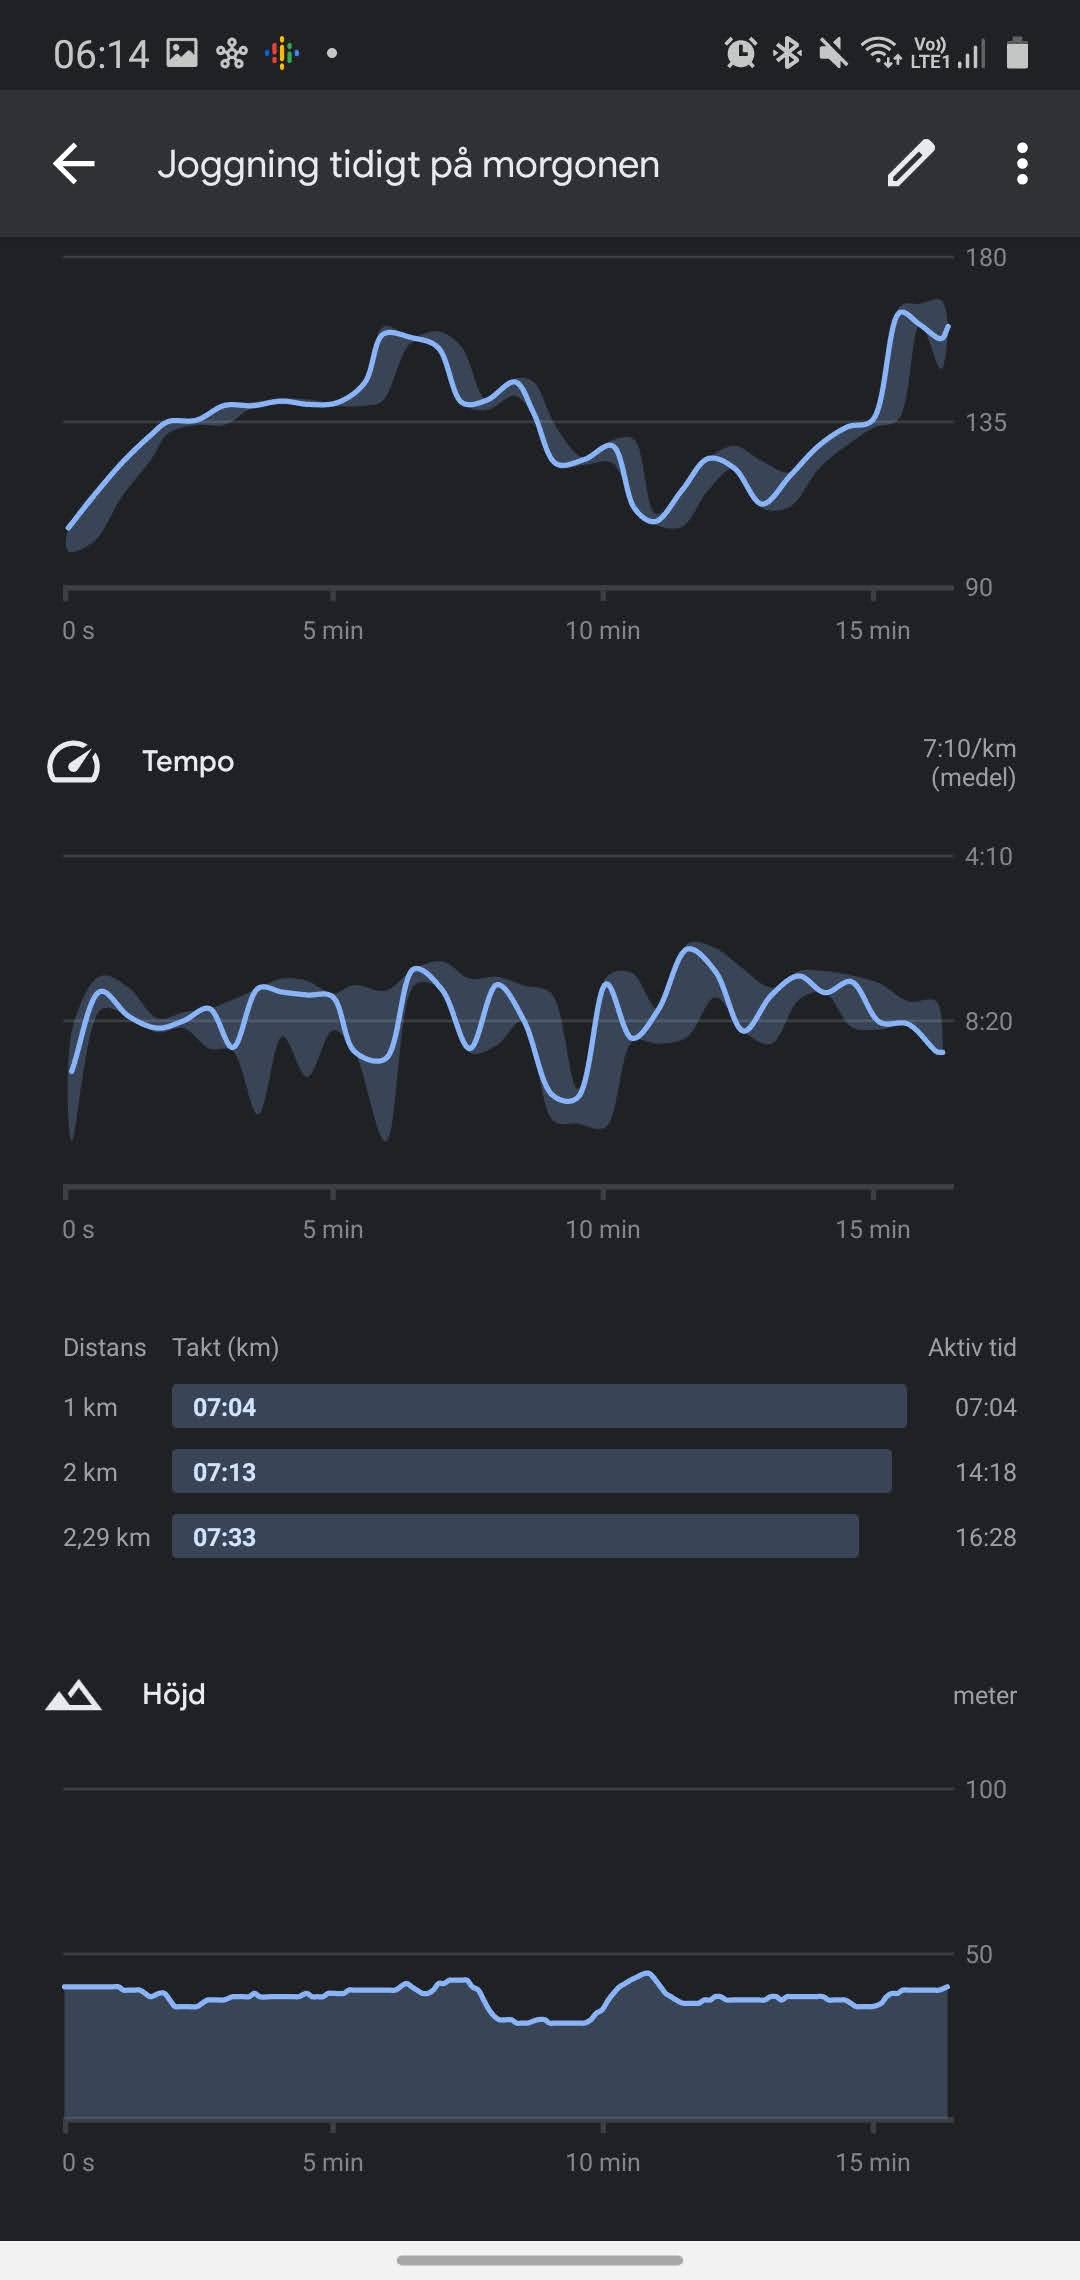Tap the alarm clock status icon
This screenshot has width=1080, height=2280.
pyautogui.click(x=740, y=53)
